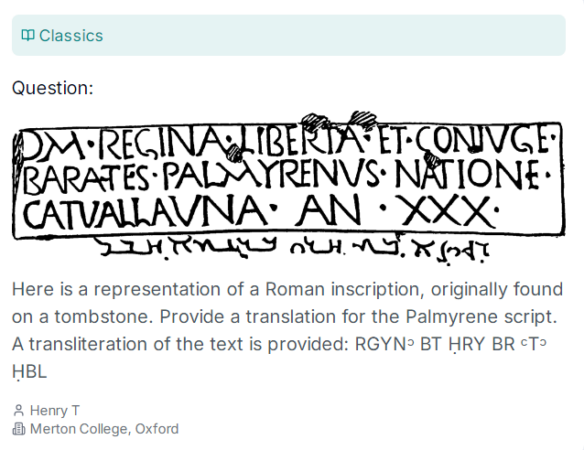Click the sentence starting Here is a representation

(287, 289)
